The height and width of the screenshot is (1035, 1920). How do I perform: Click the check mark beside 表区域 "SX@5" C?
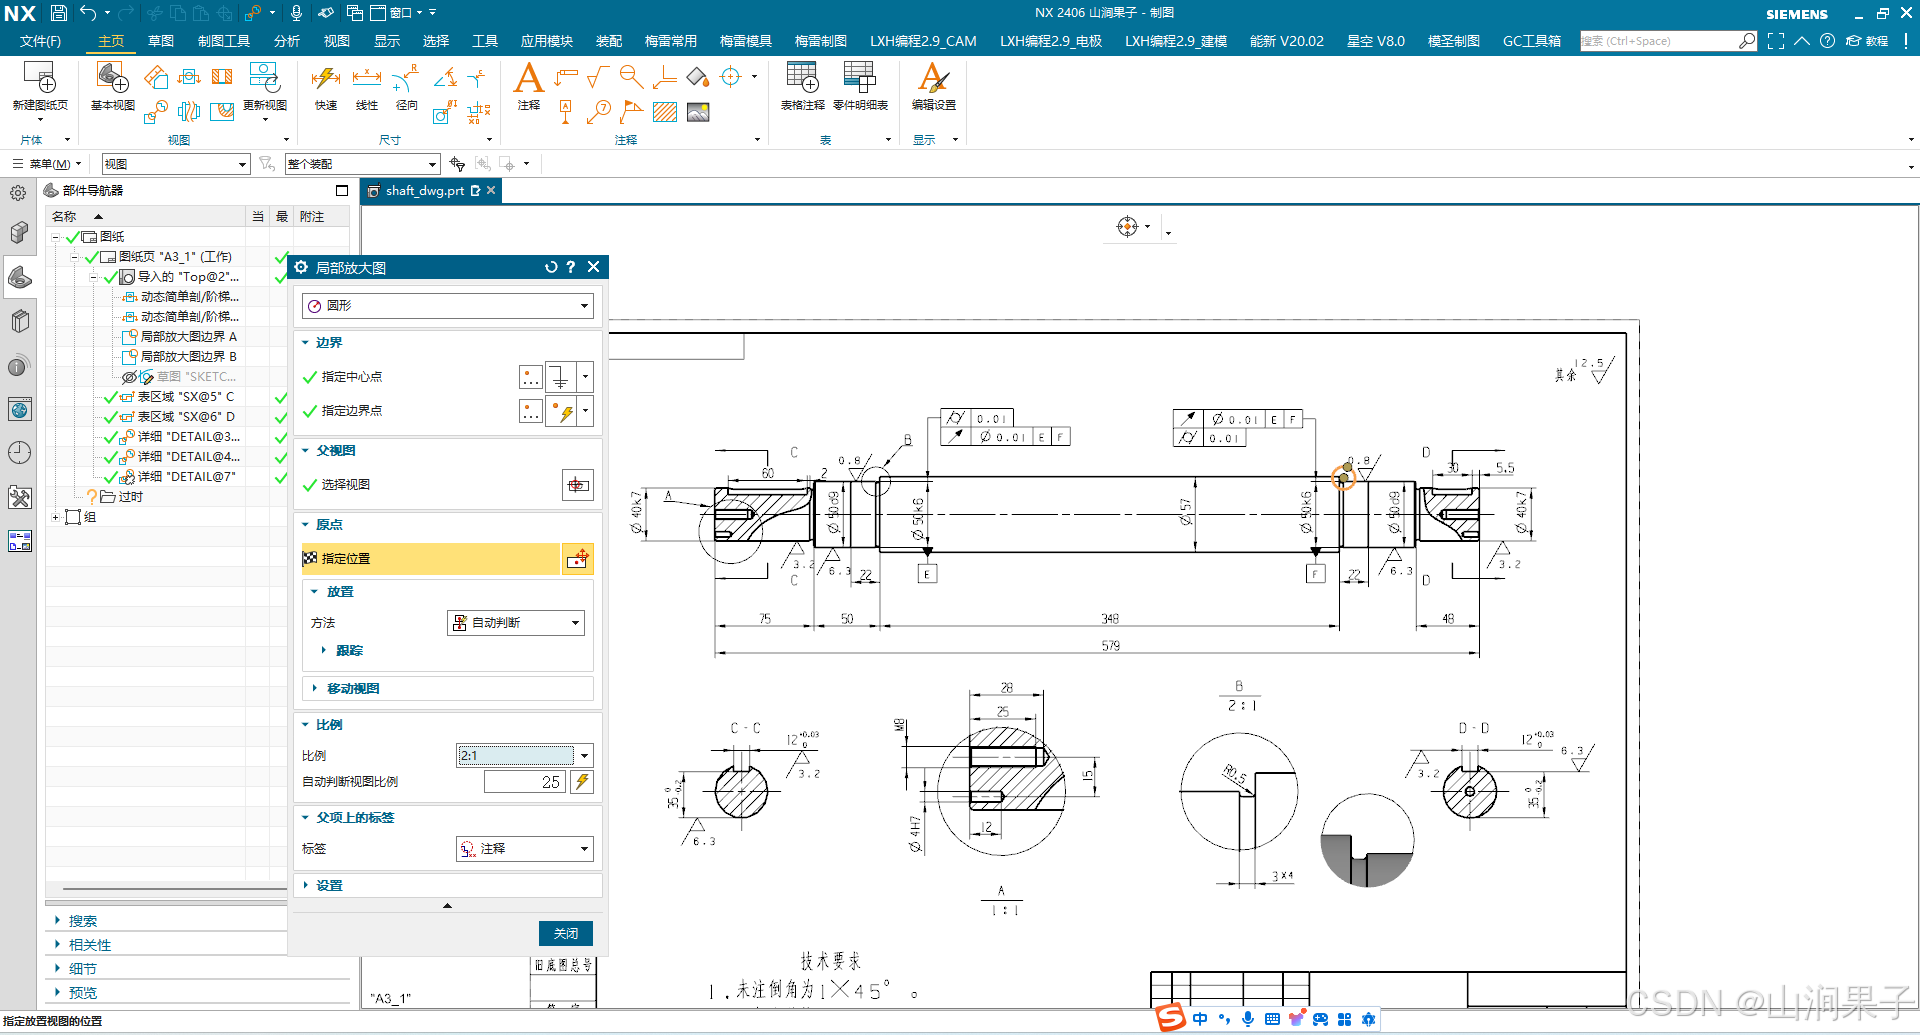pos(110,397)
